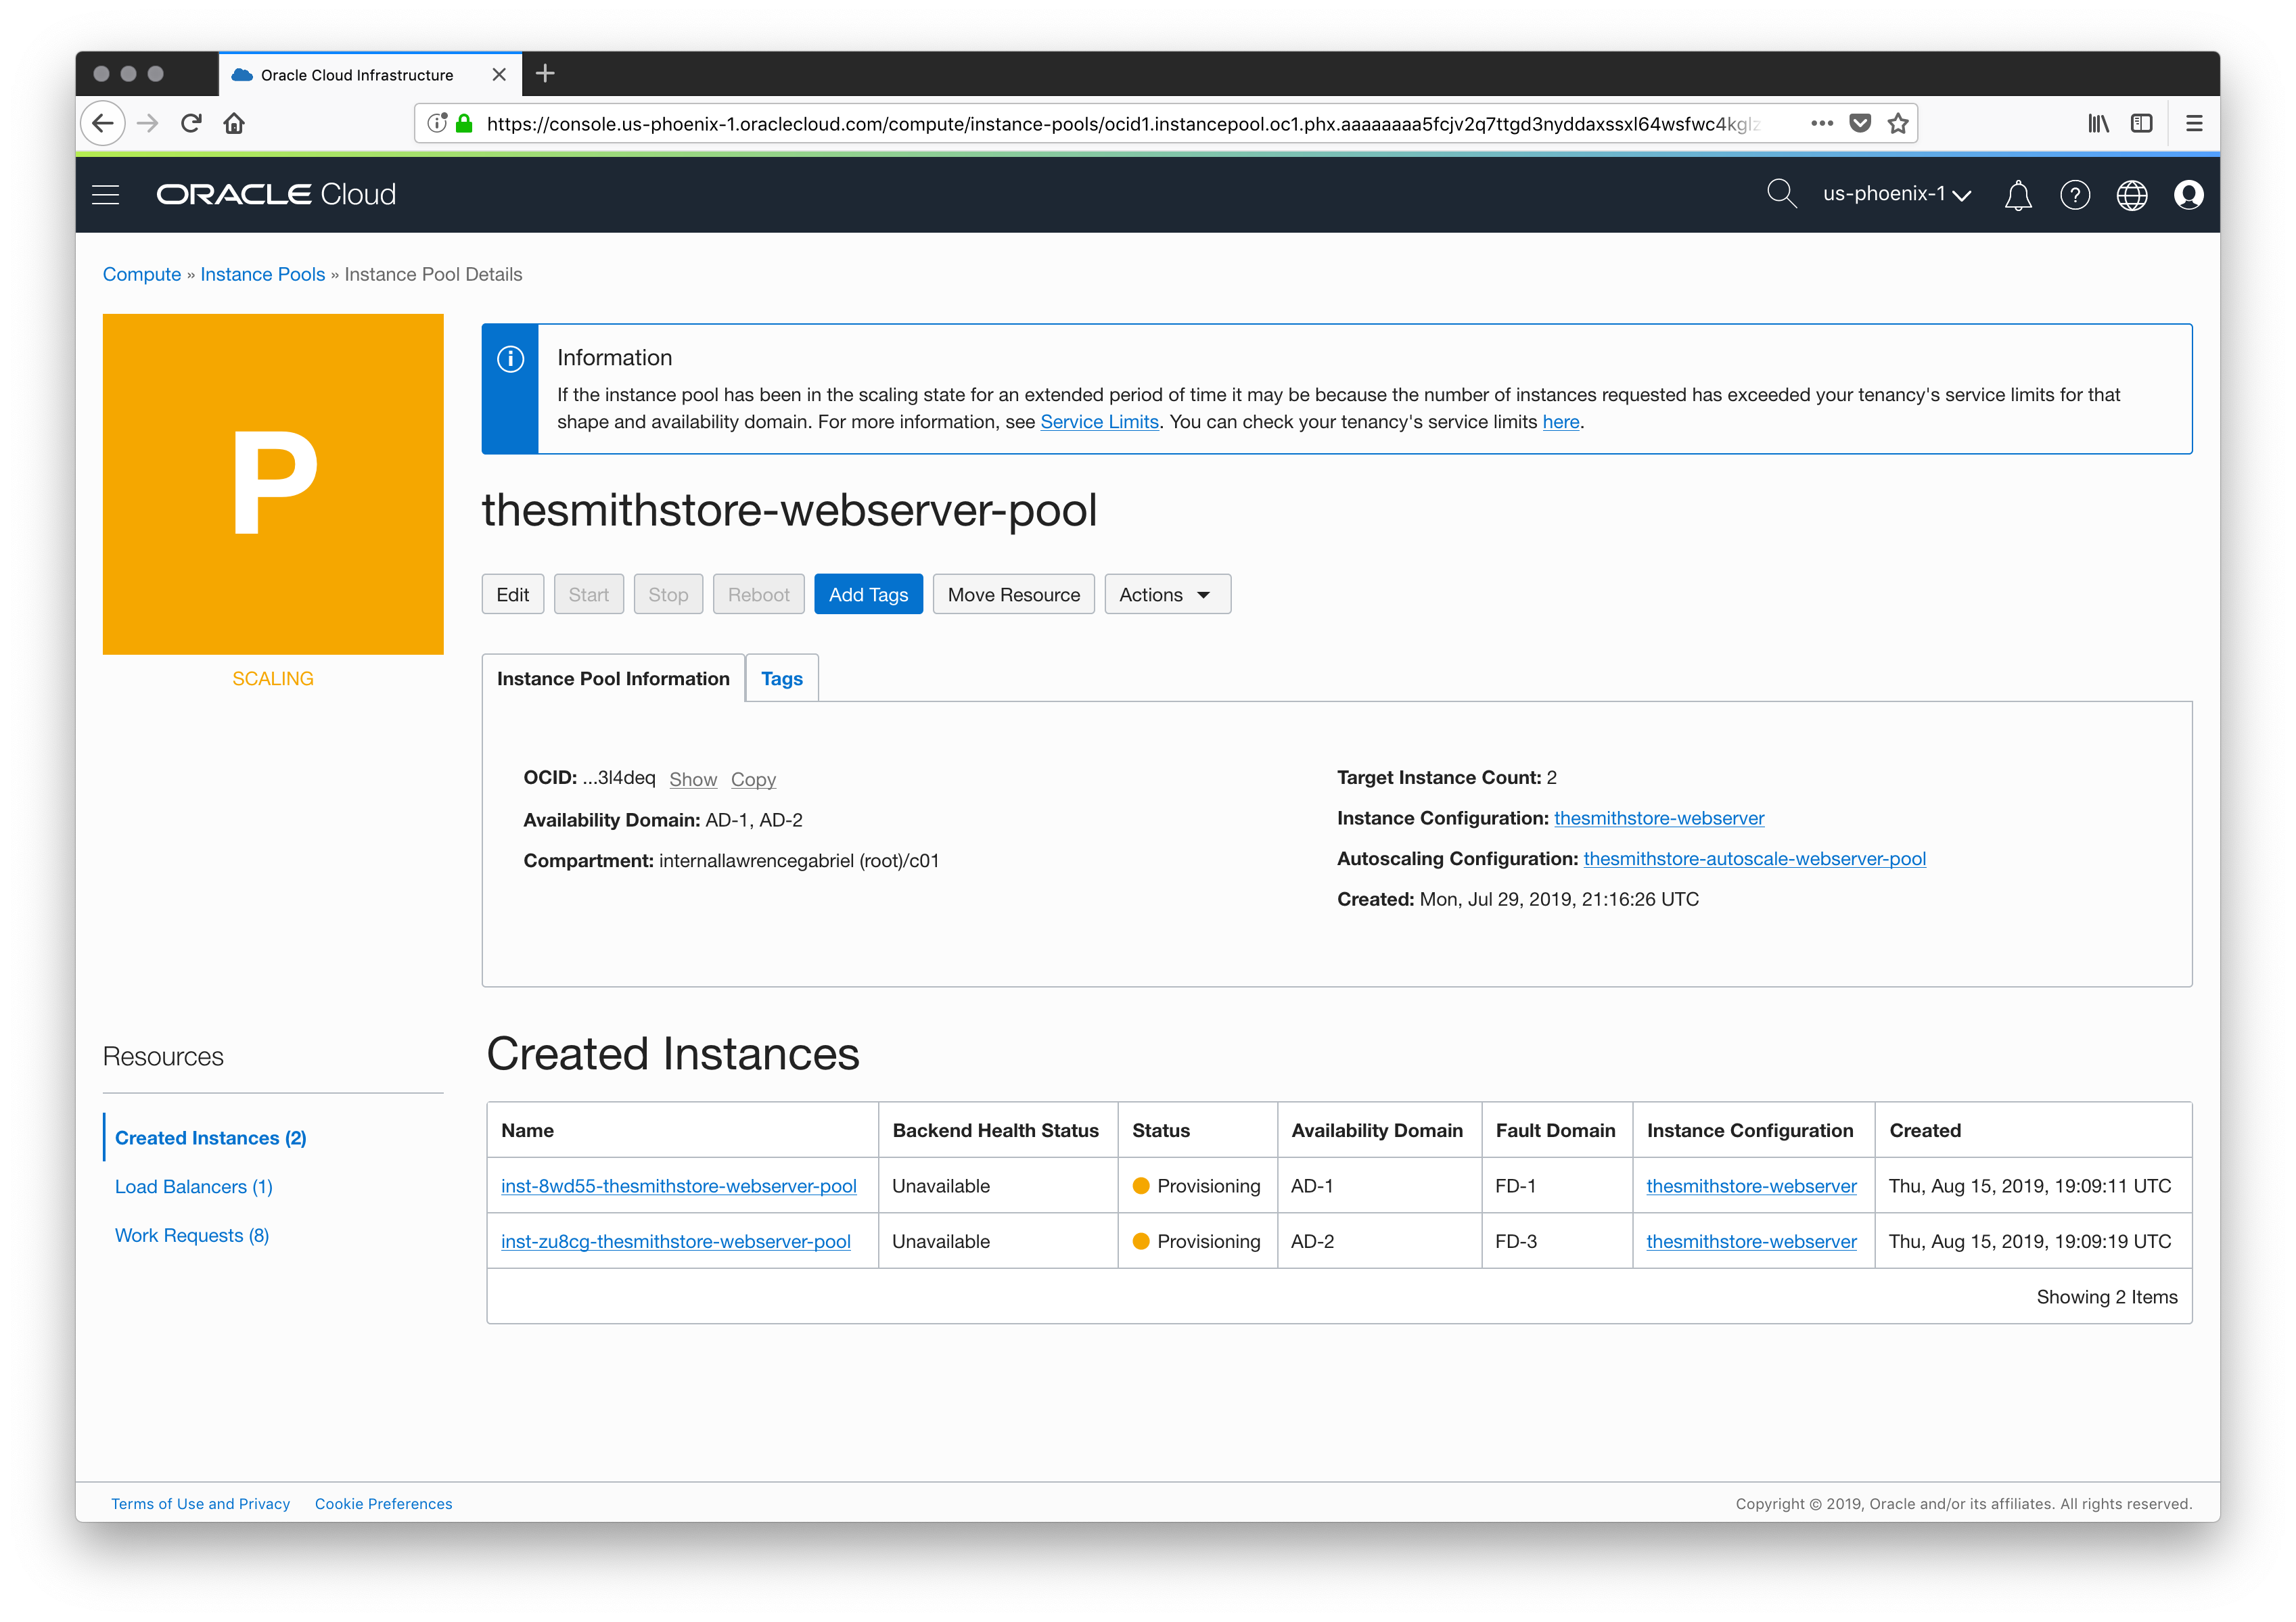Click the search magnifier icon in header
This screenshot has height=1622, width=2296.
pos(1780,193)
